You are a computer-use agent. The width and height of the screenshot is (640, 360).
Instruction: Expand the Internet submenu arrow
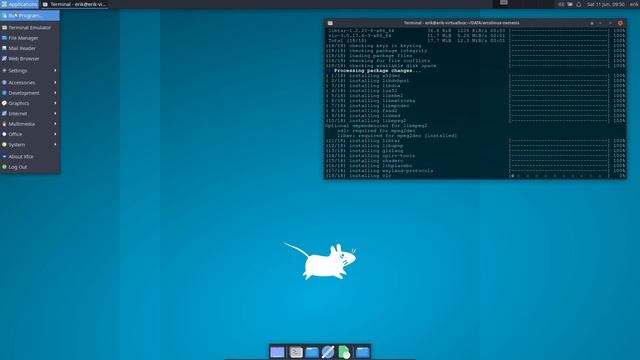coord(55,113)
